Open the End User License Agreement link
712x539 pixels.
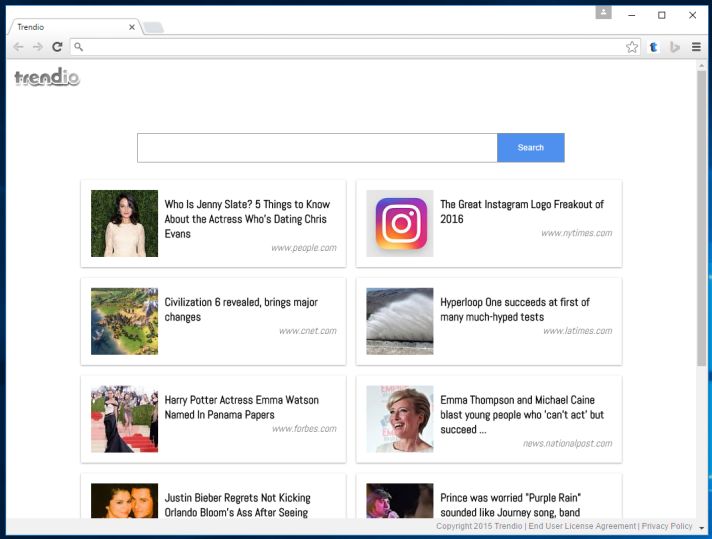582,526
